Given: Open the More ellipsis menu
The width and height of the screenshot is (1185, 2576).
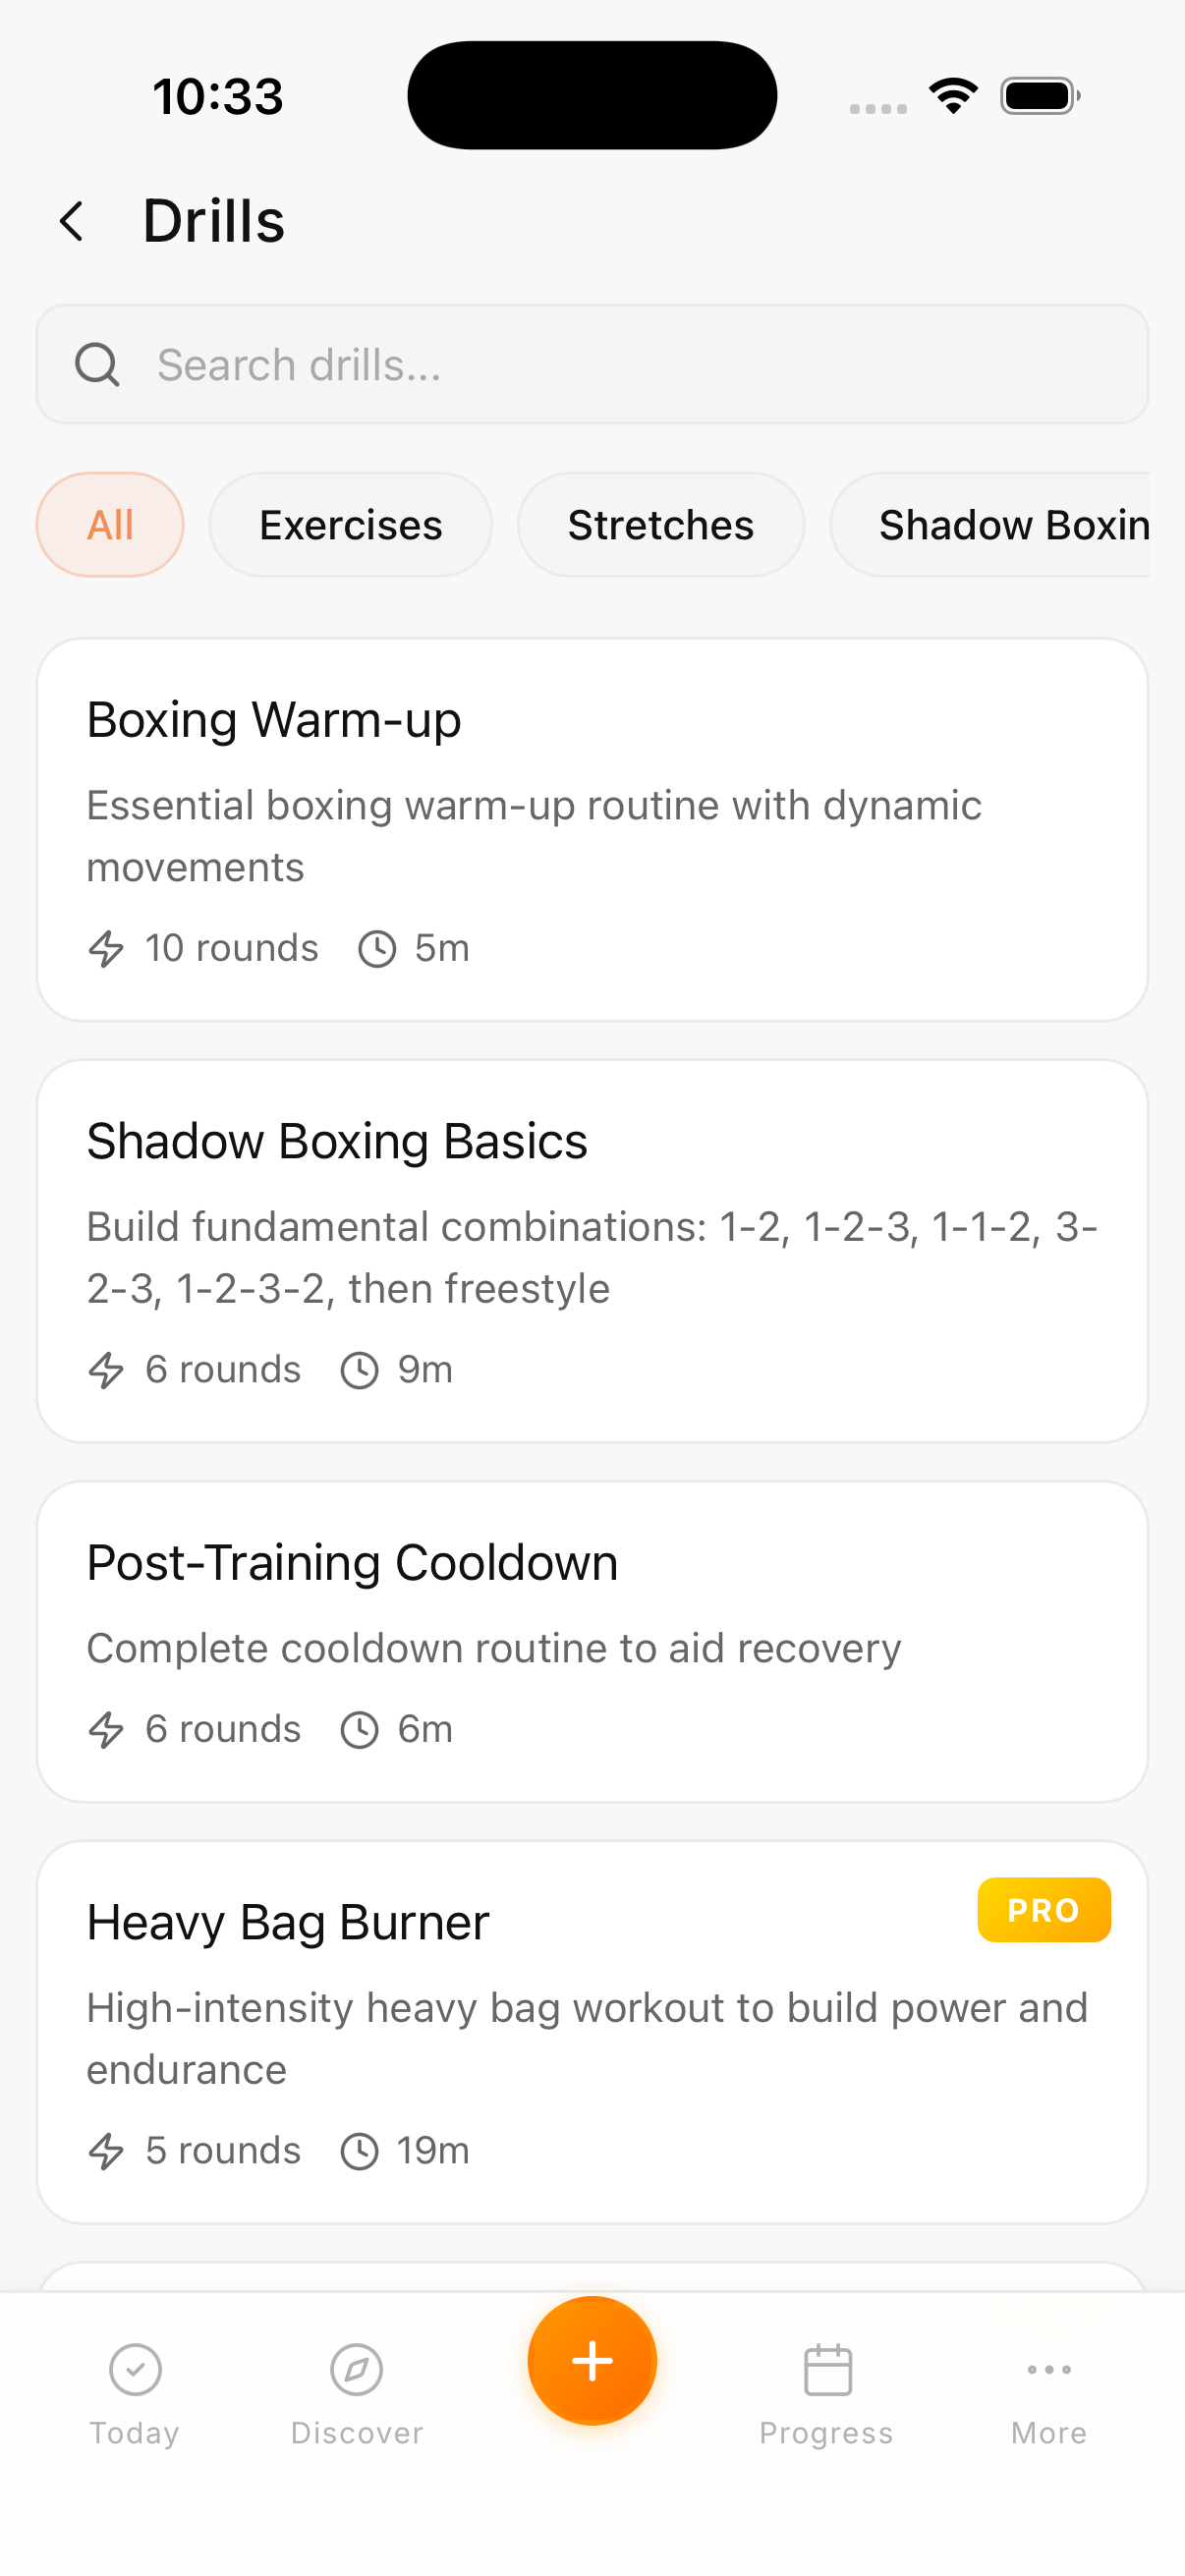Looking at the screenshot, I should click(x=1048, y=2370).
